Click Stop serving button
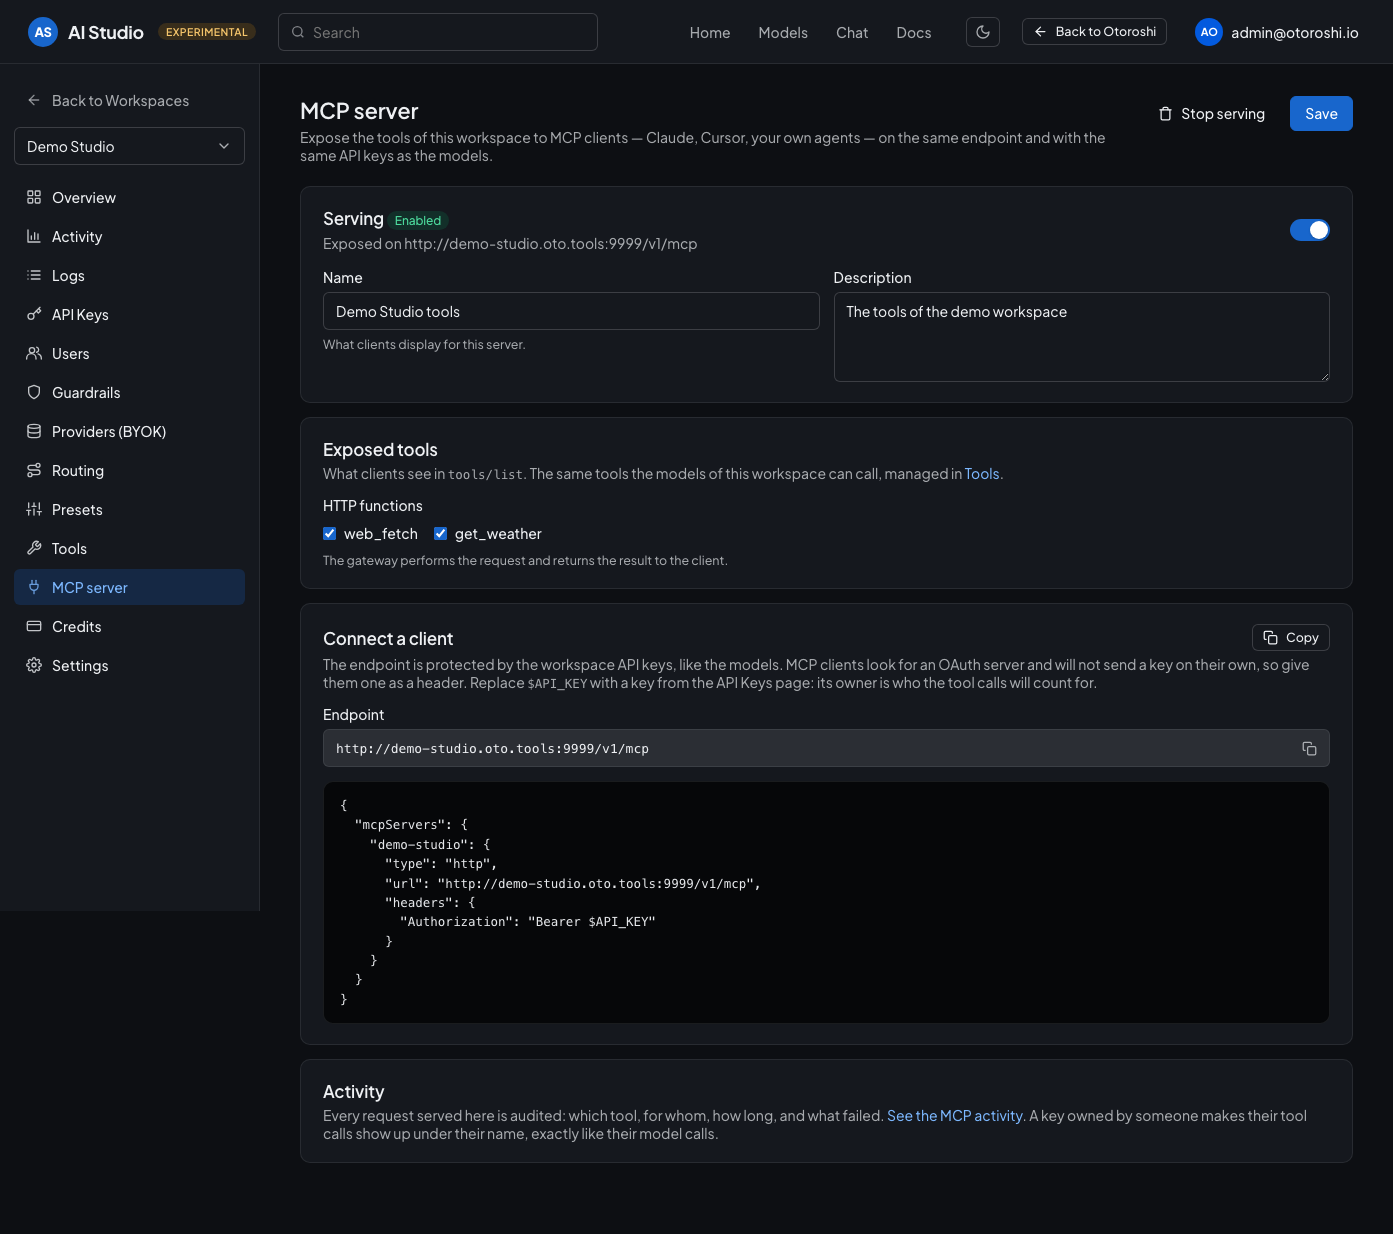This screenshot has height=1234, width=1393. (1211, 114)
